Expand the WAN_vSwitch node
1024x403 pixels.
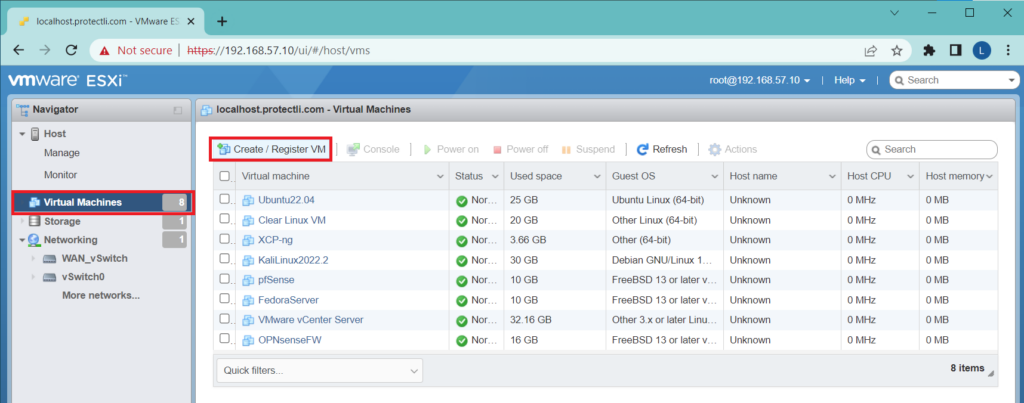pyautogui.click(x=33, y=259)
